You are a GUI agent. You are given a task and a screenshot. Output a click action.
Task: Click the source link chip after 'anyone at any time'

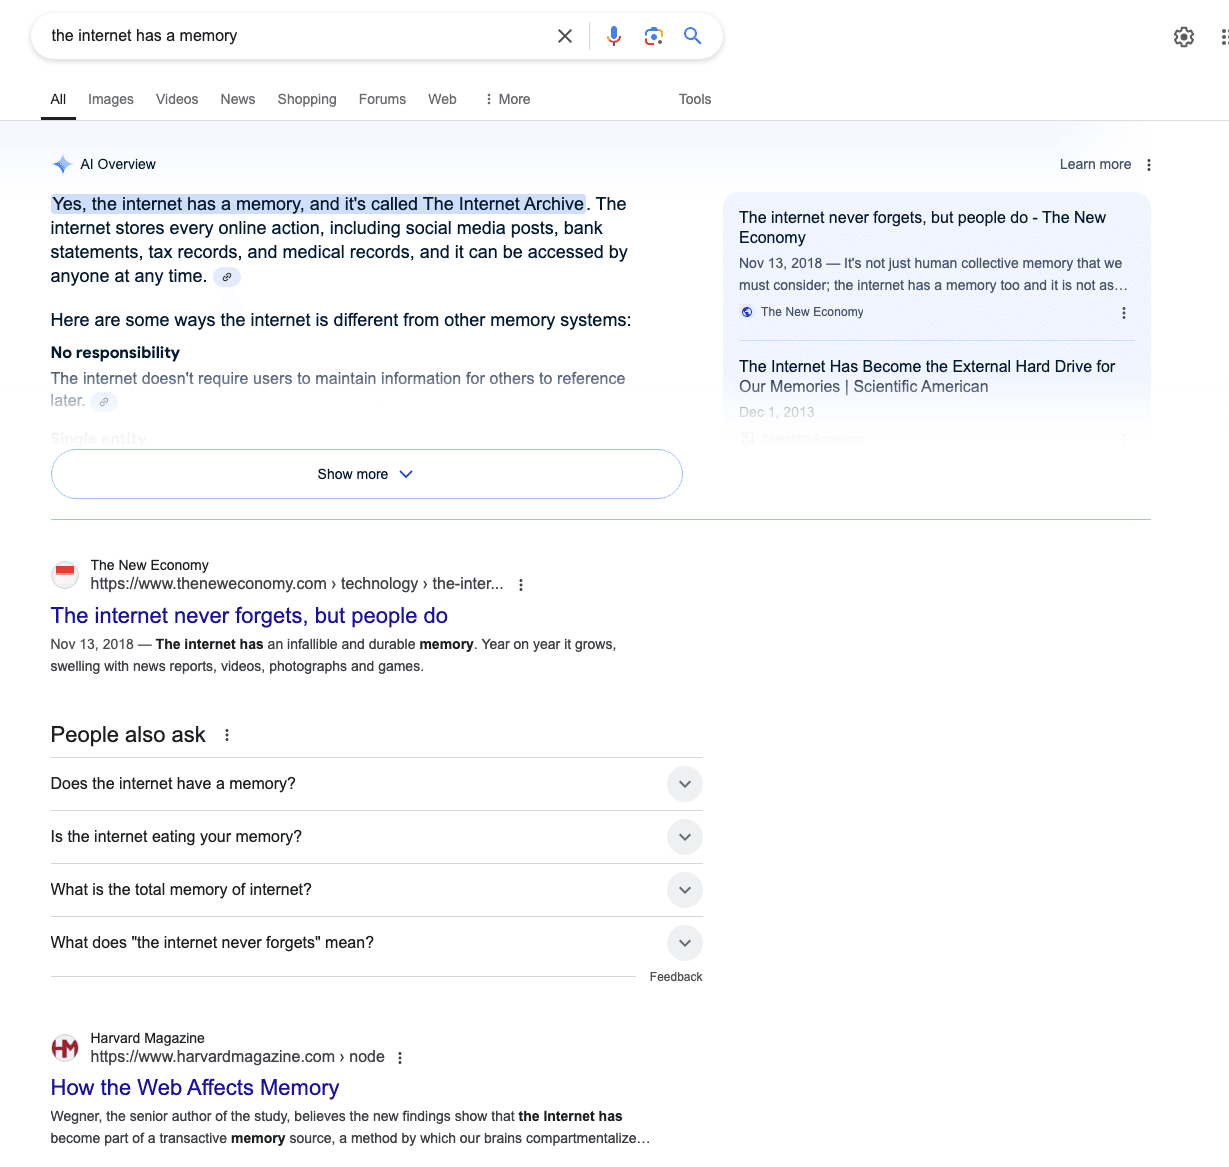[227, 277]
